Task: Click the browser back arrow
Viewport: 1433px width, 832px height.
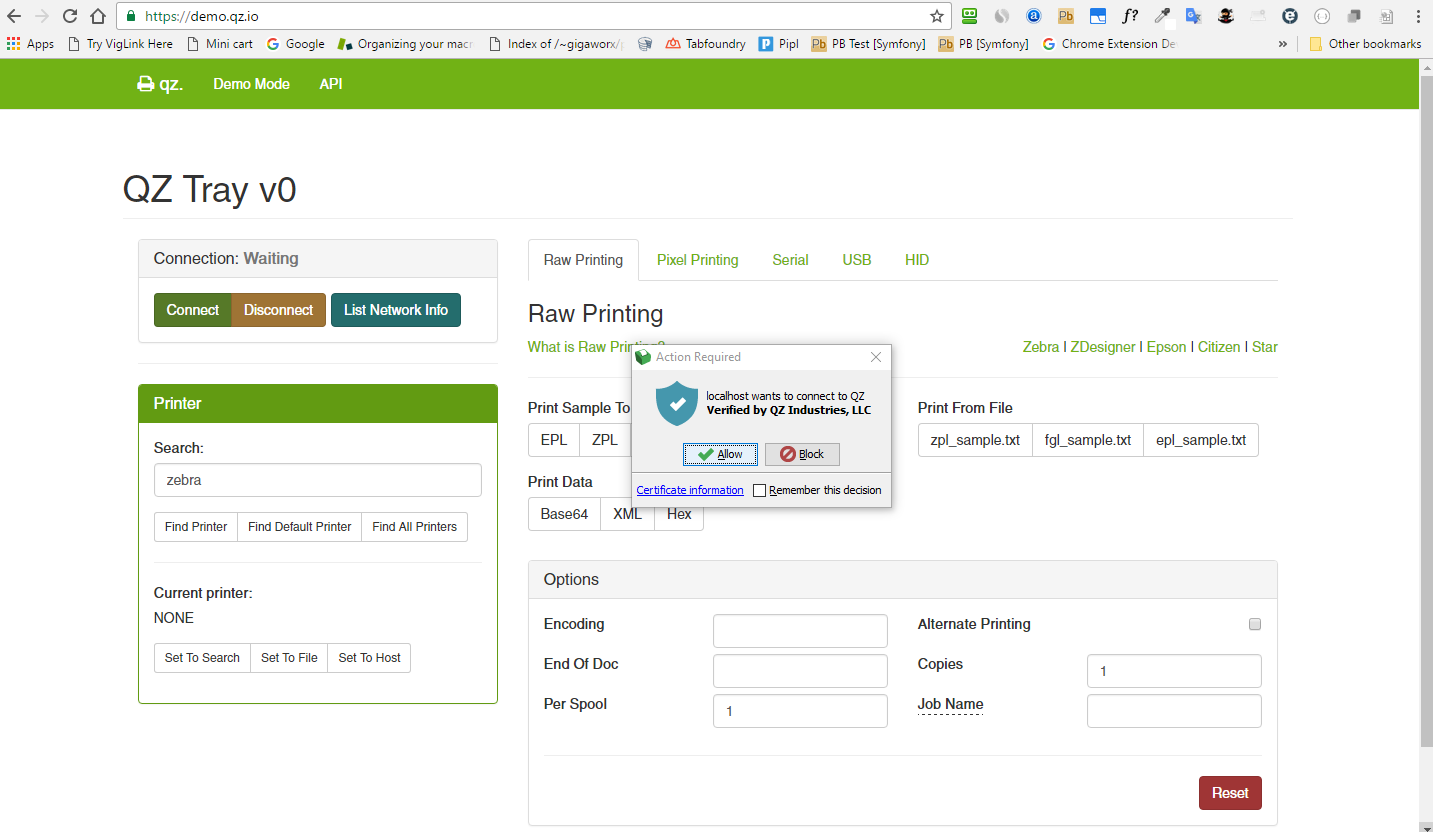Action: click(14, 16)
